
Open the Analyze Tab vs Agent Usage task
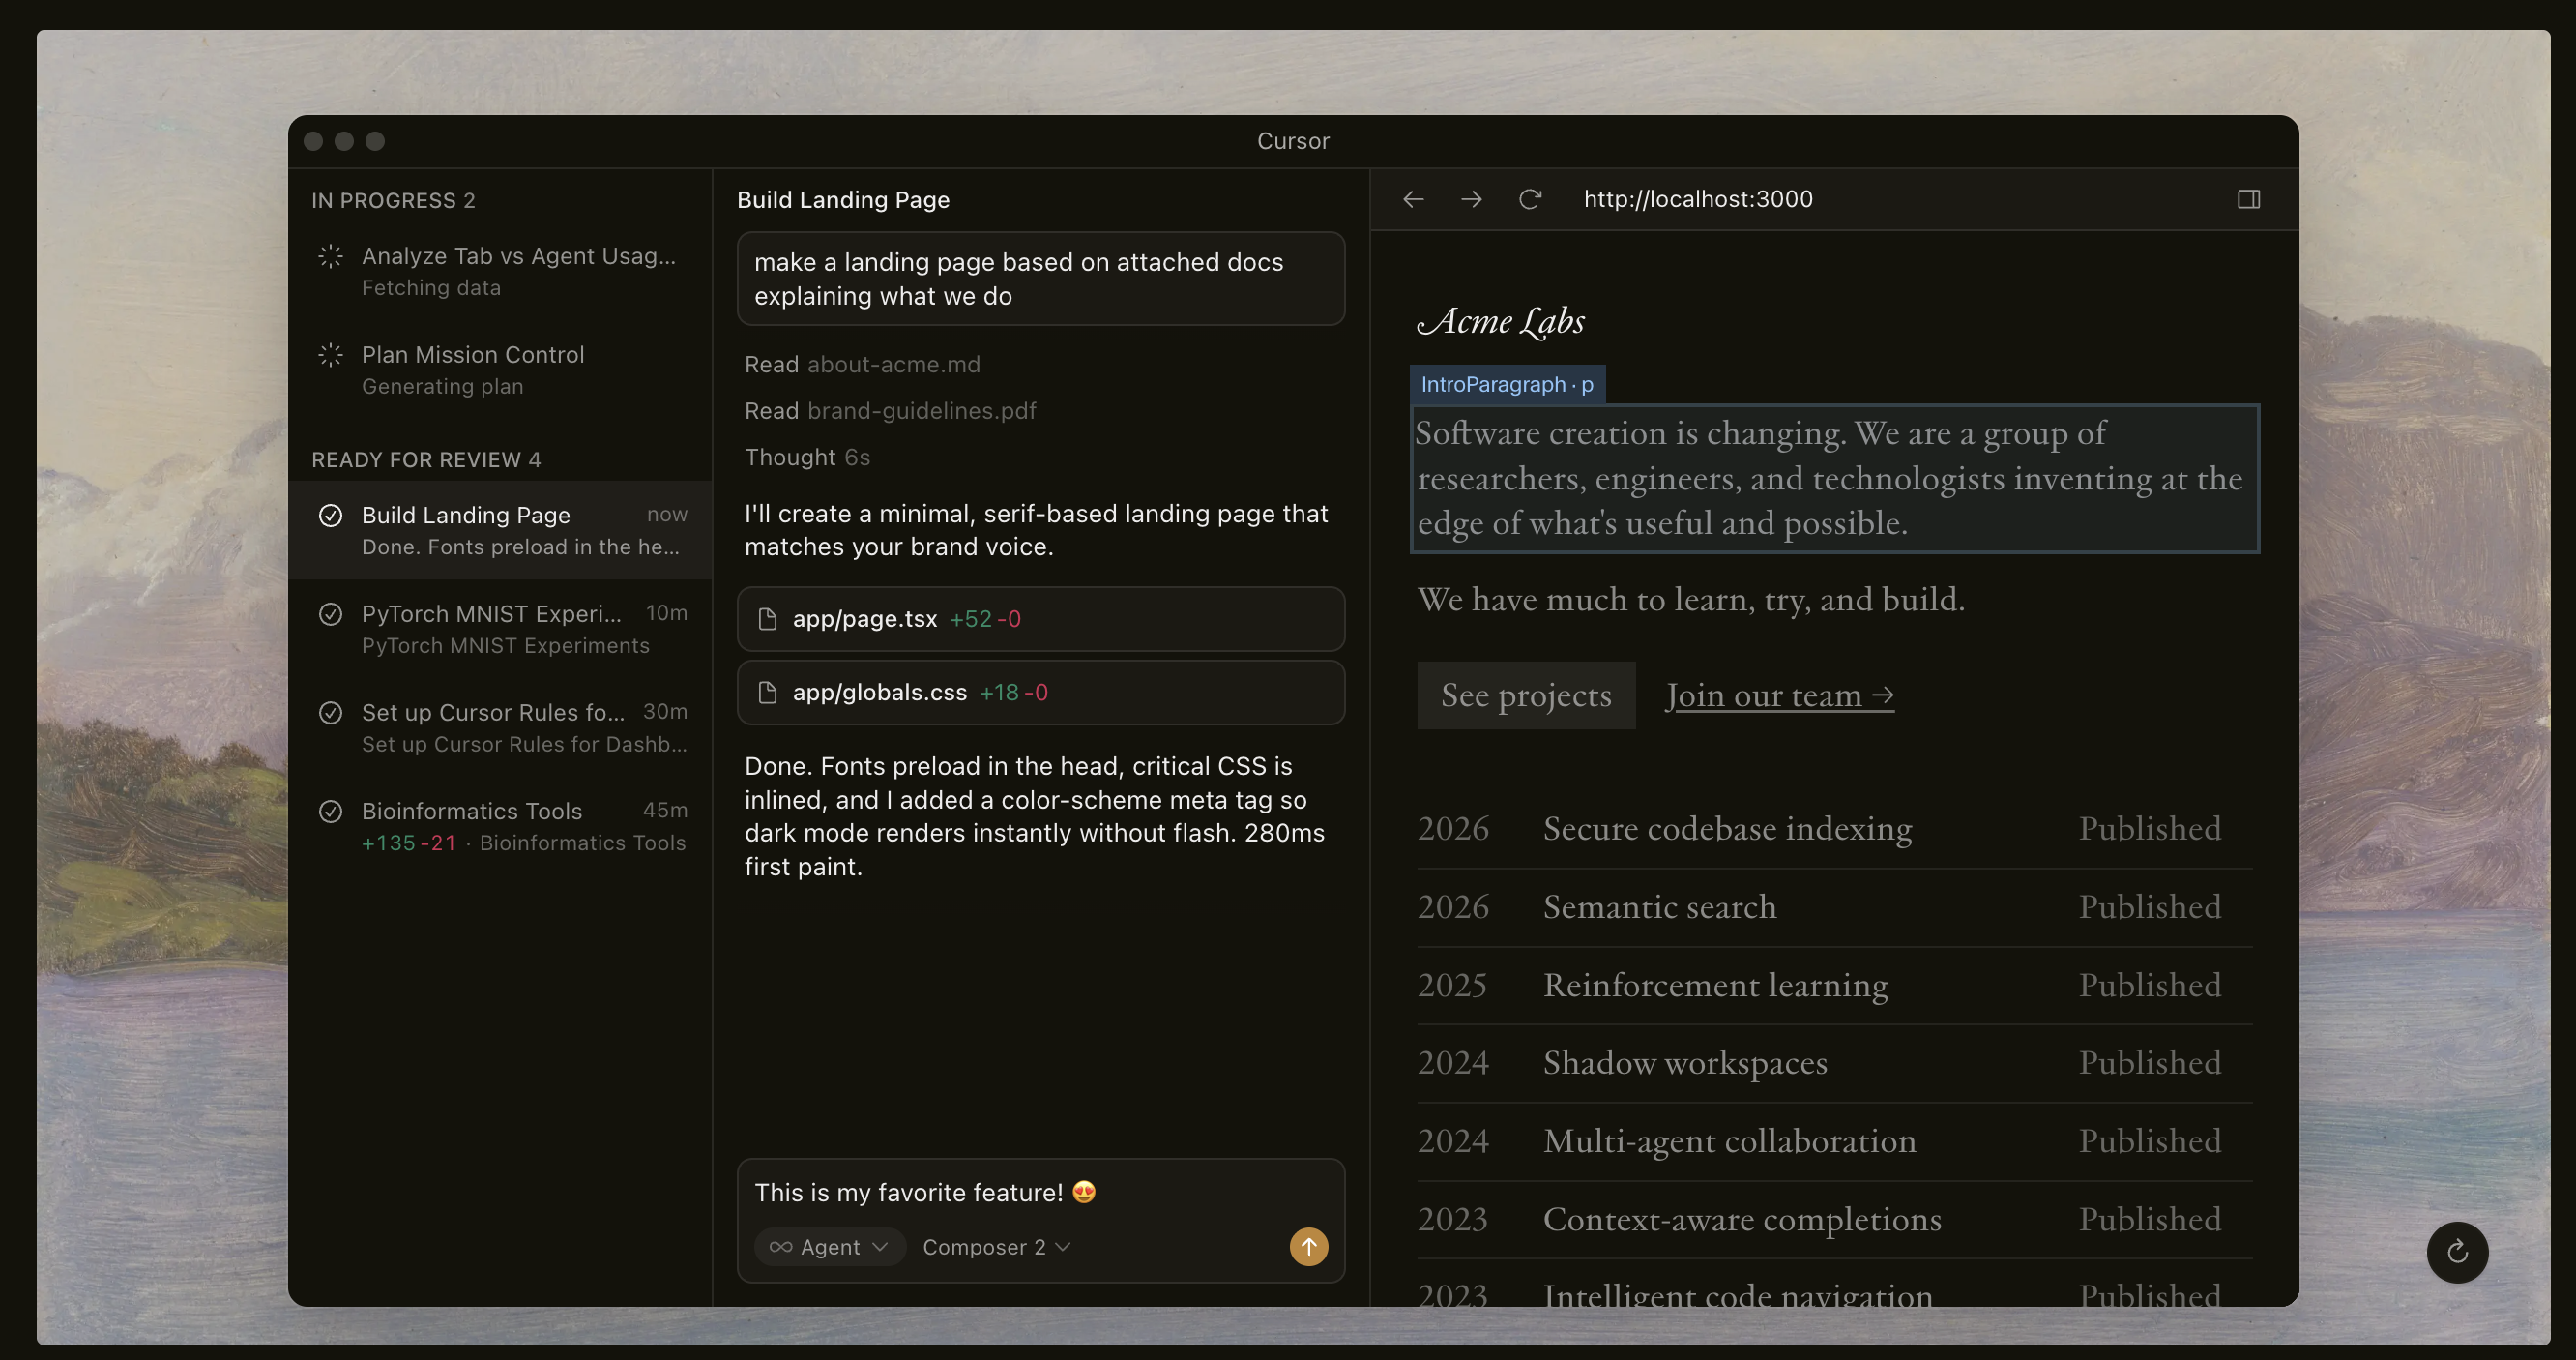500,271
